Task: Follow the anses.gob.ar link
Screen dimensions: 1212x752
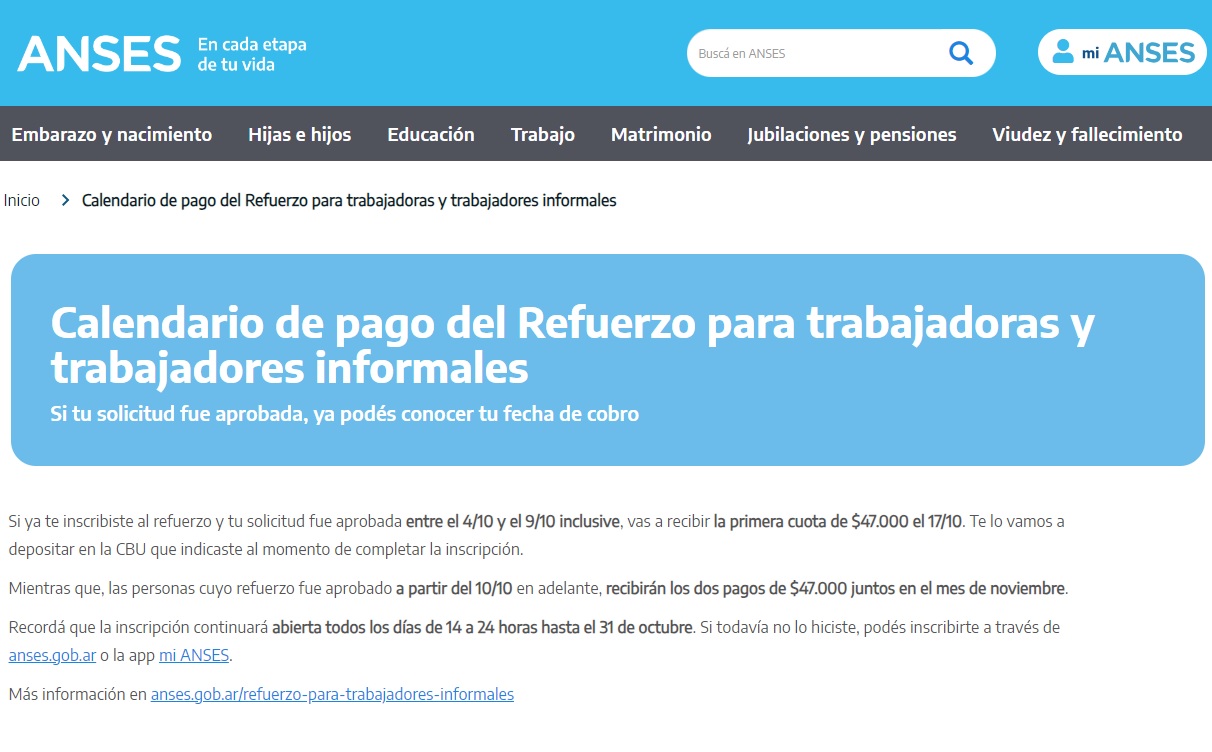Action: [52, 656]
